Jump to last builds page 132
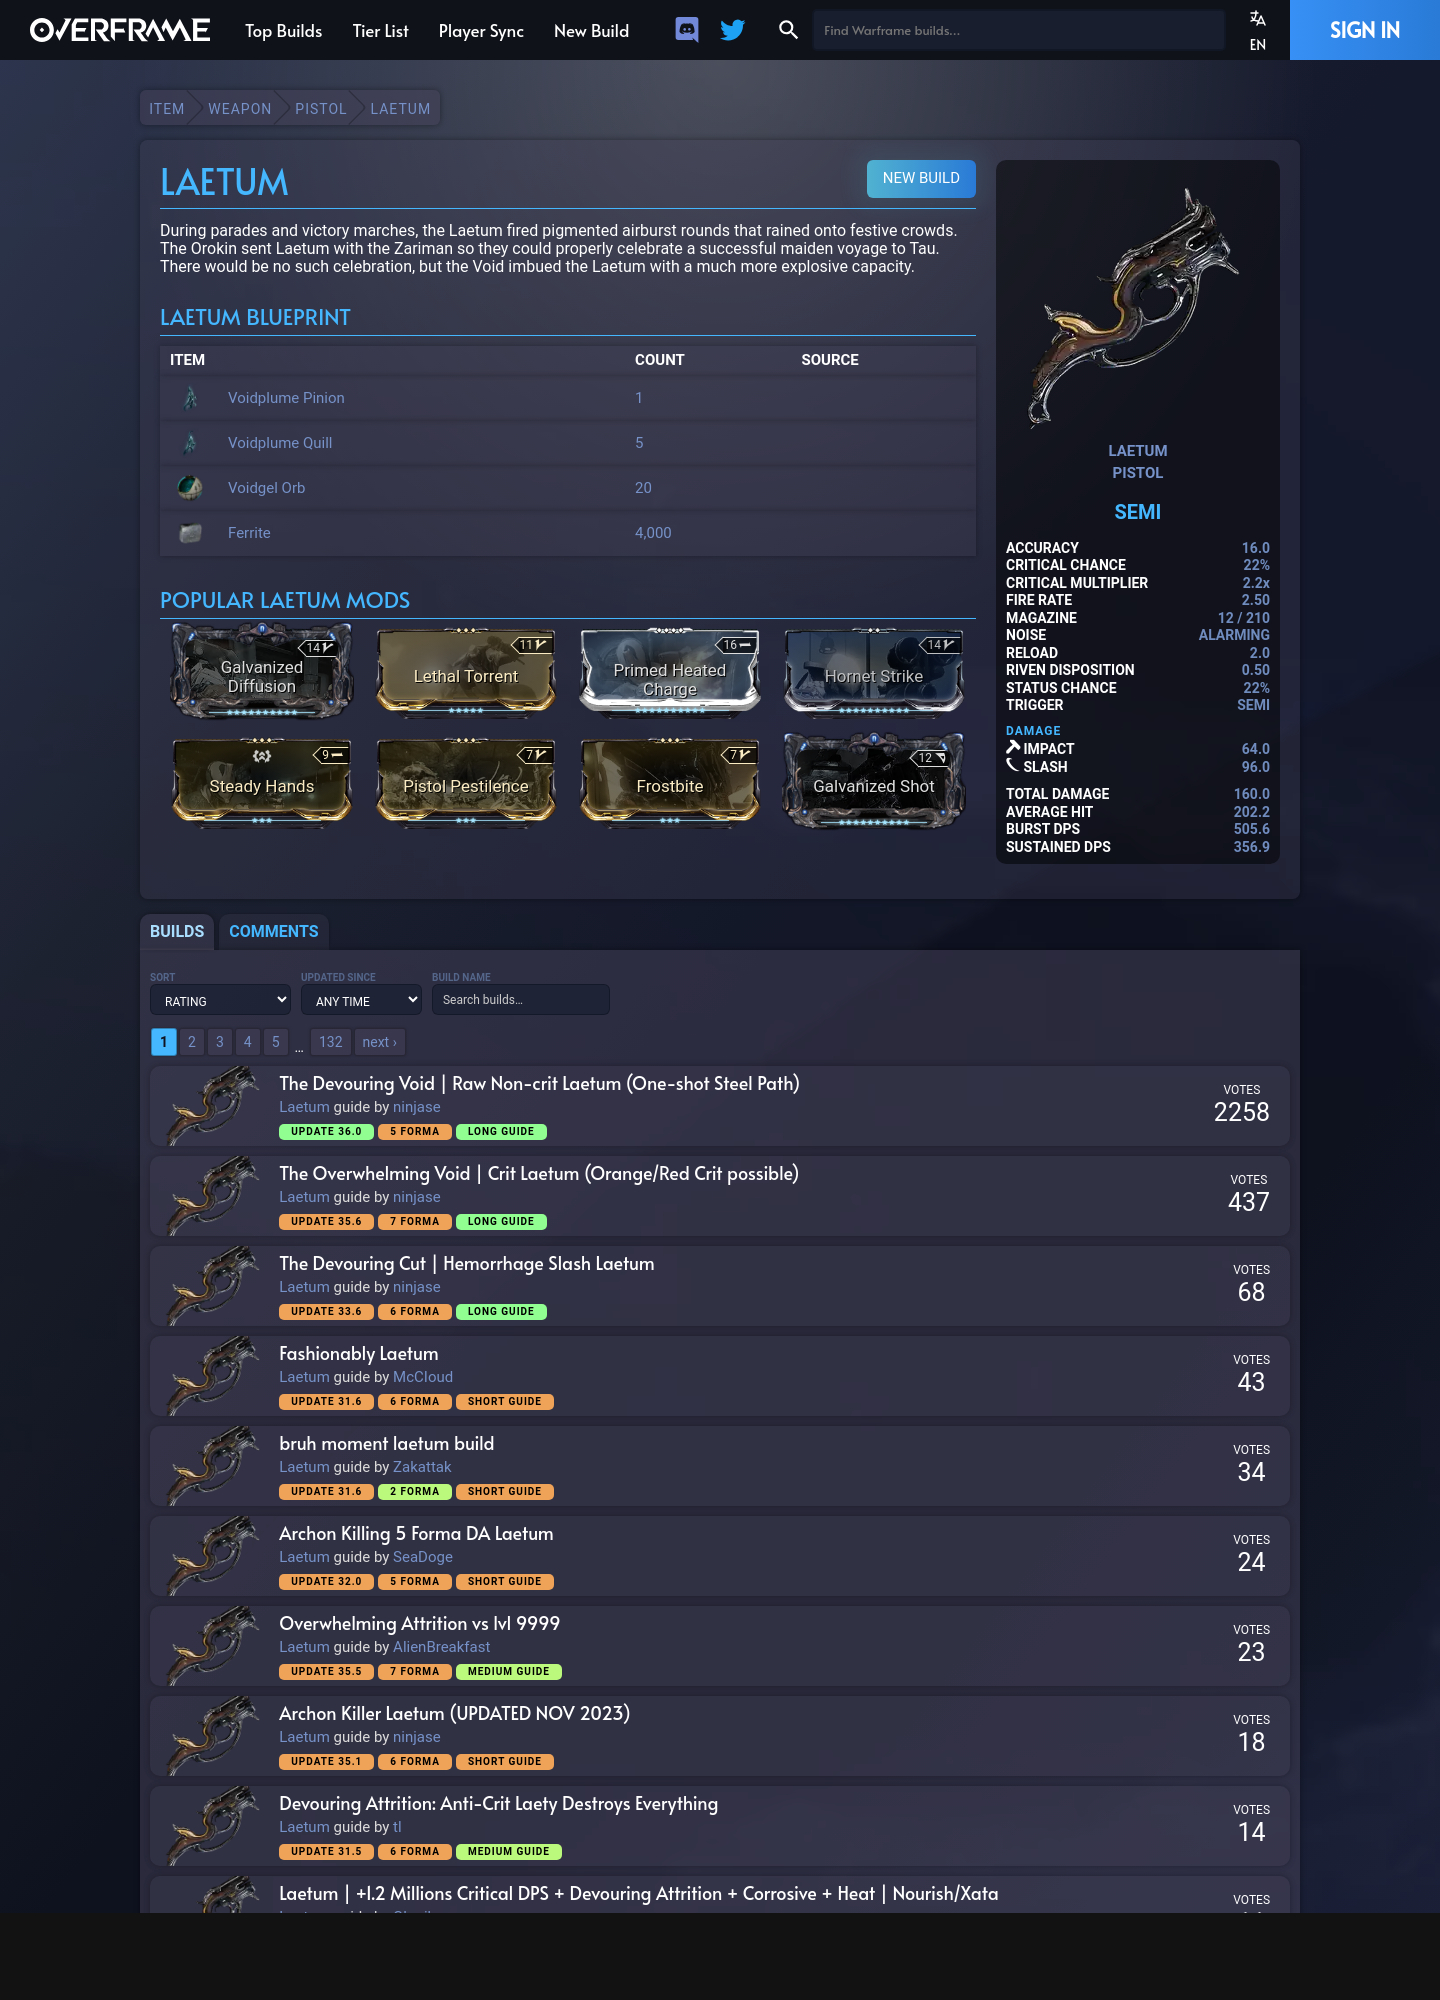The width and height of the screenshot is (1440, 2000). [331, 1042]
